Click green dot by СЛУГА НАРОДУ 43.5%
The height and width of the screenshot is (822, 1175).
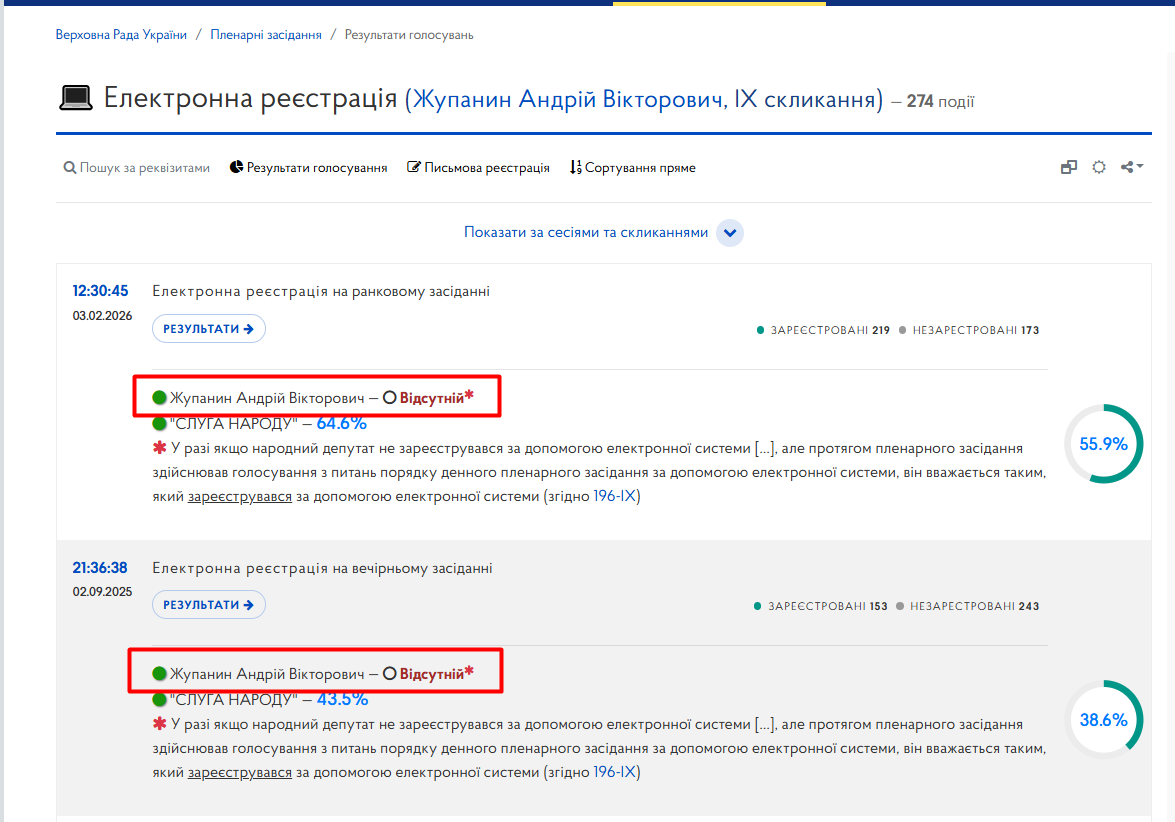click(x=159, y=699)
